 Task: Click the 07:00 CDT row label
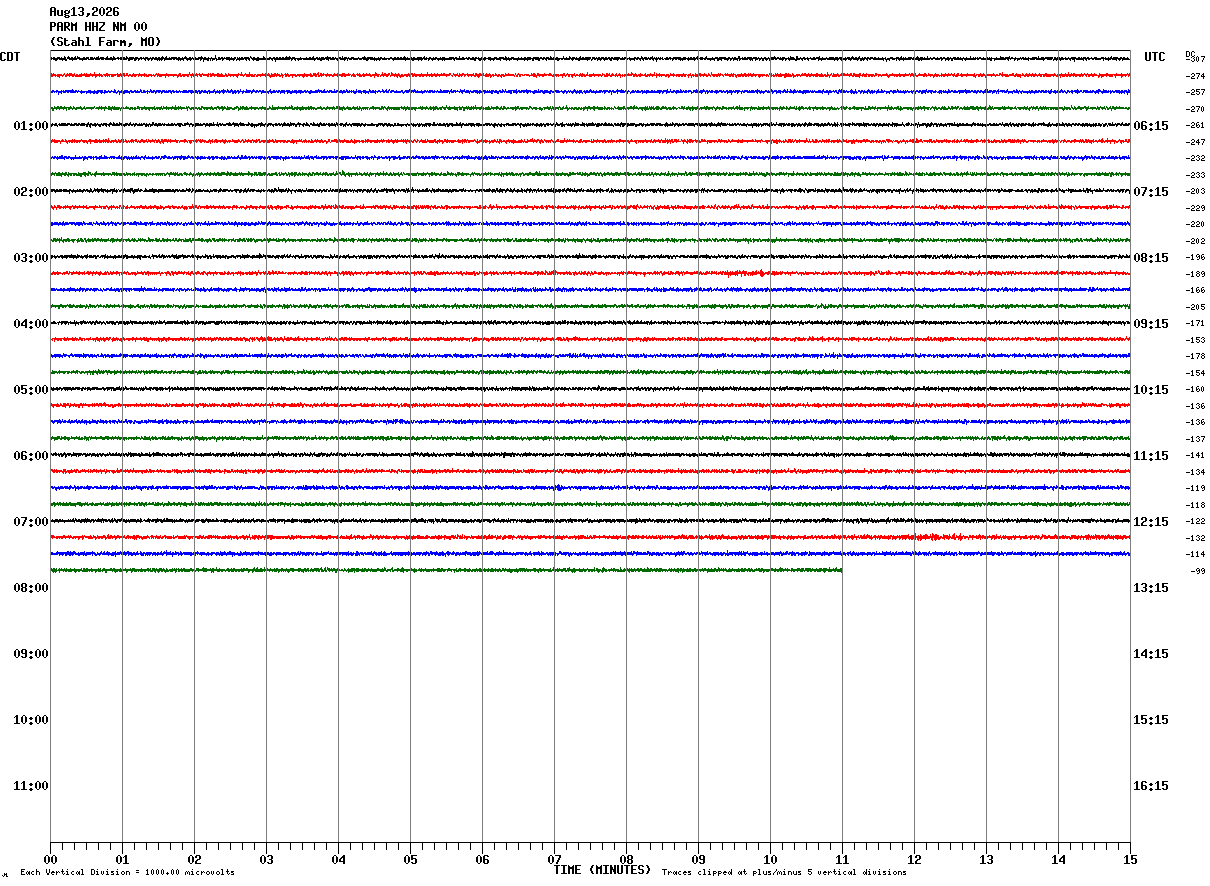coord(31,522)
